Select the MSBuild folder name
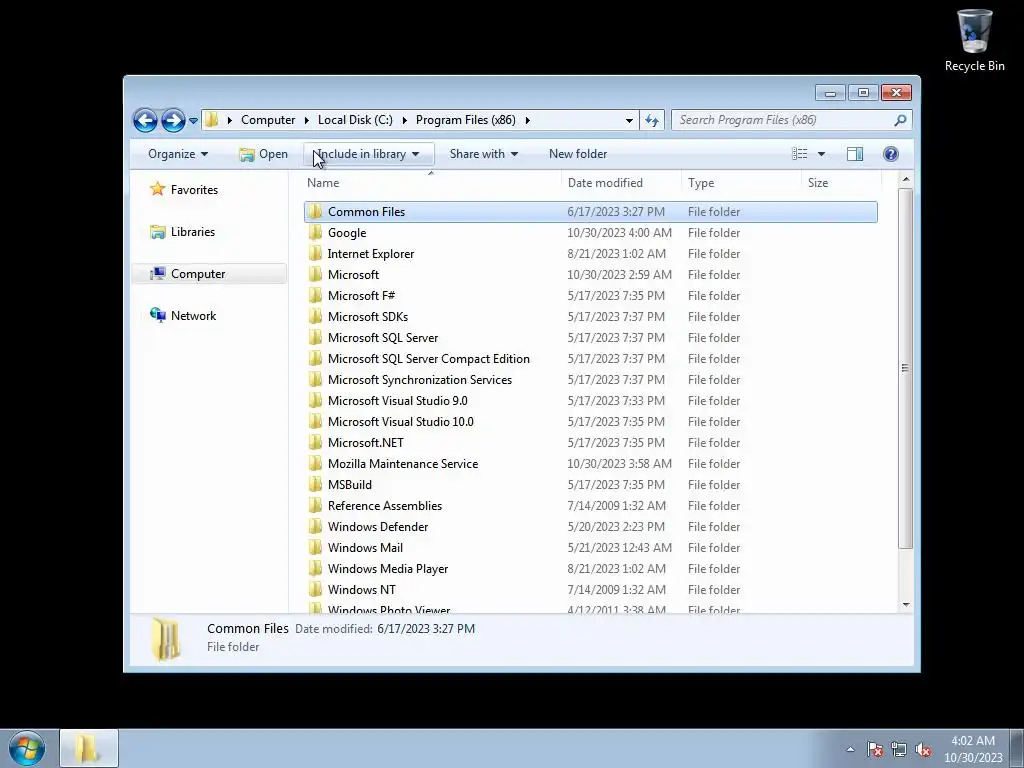1024x768 pixels. click(x=349, y=485)
